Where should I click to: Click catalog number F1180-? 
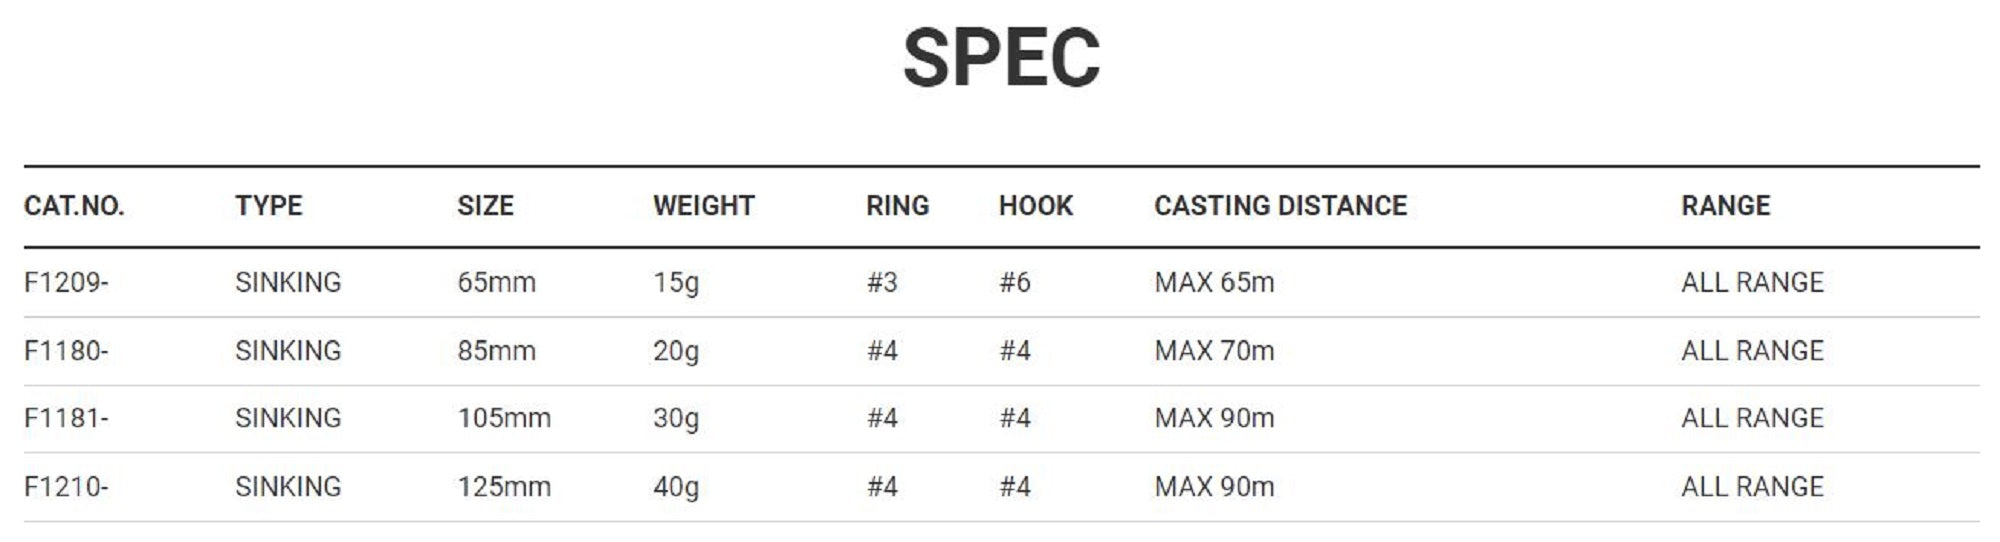pyautogui.click(x=66, y=351)
